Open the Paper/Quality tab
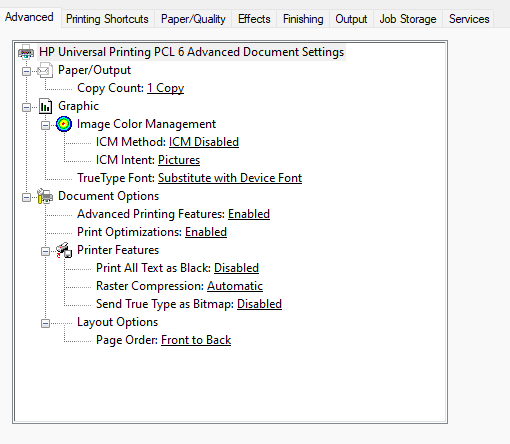Viewport: 510px width, 444px height. (193, 19)
